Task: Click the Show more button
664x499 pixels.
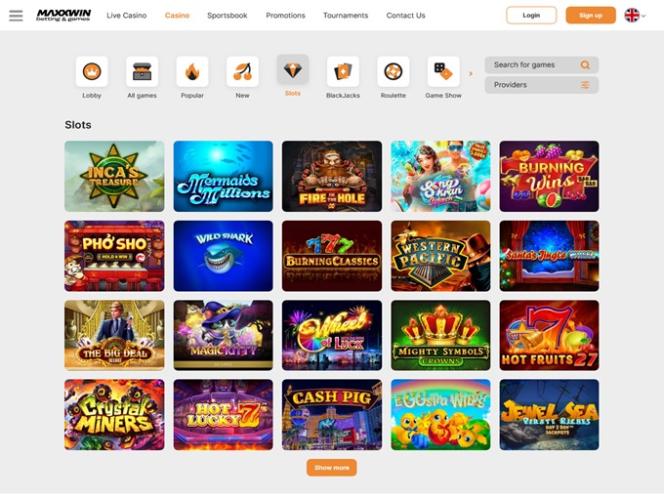Action: [332, 468]
